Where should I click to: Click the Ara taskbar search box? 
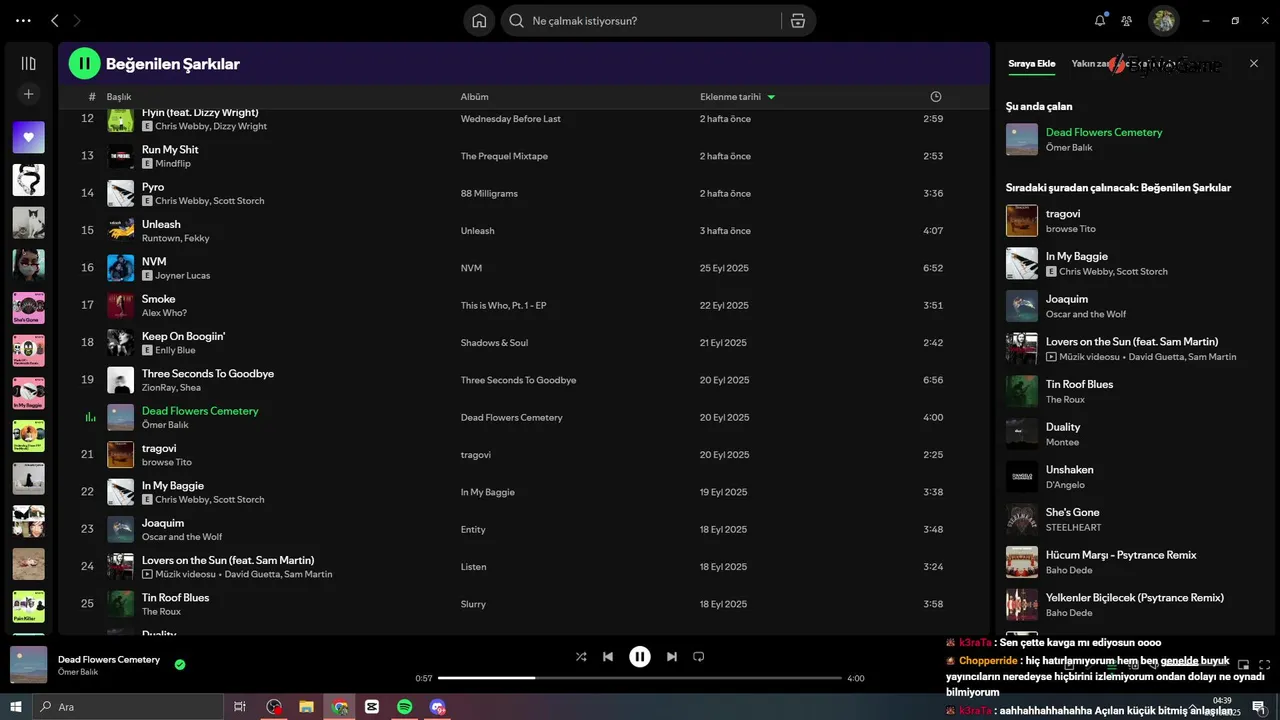pyautogui.click(x=127, y=707)
